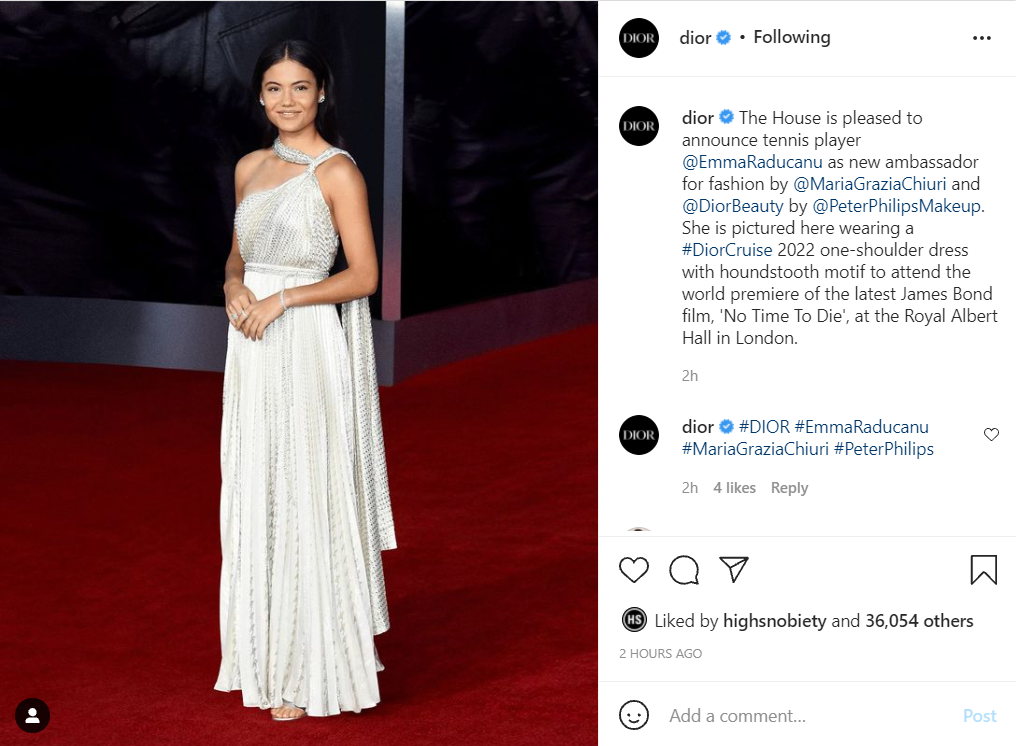
Task: Like the dior hashtag comment heart
Action: coord(991,434)
